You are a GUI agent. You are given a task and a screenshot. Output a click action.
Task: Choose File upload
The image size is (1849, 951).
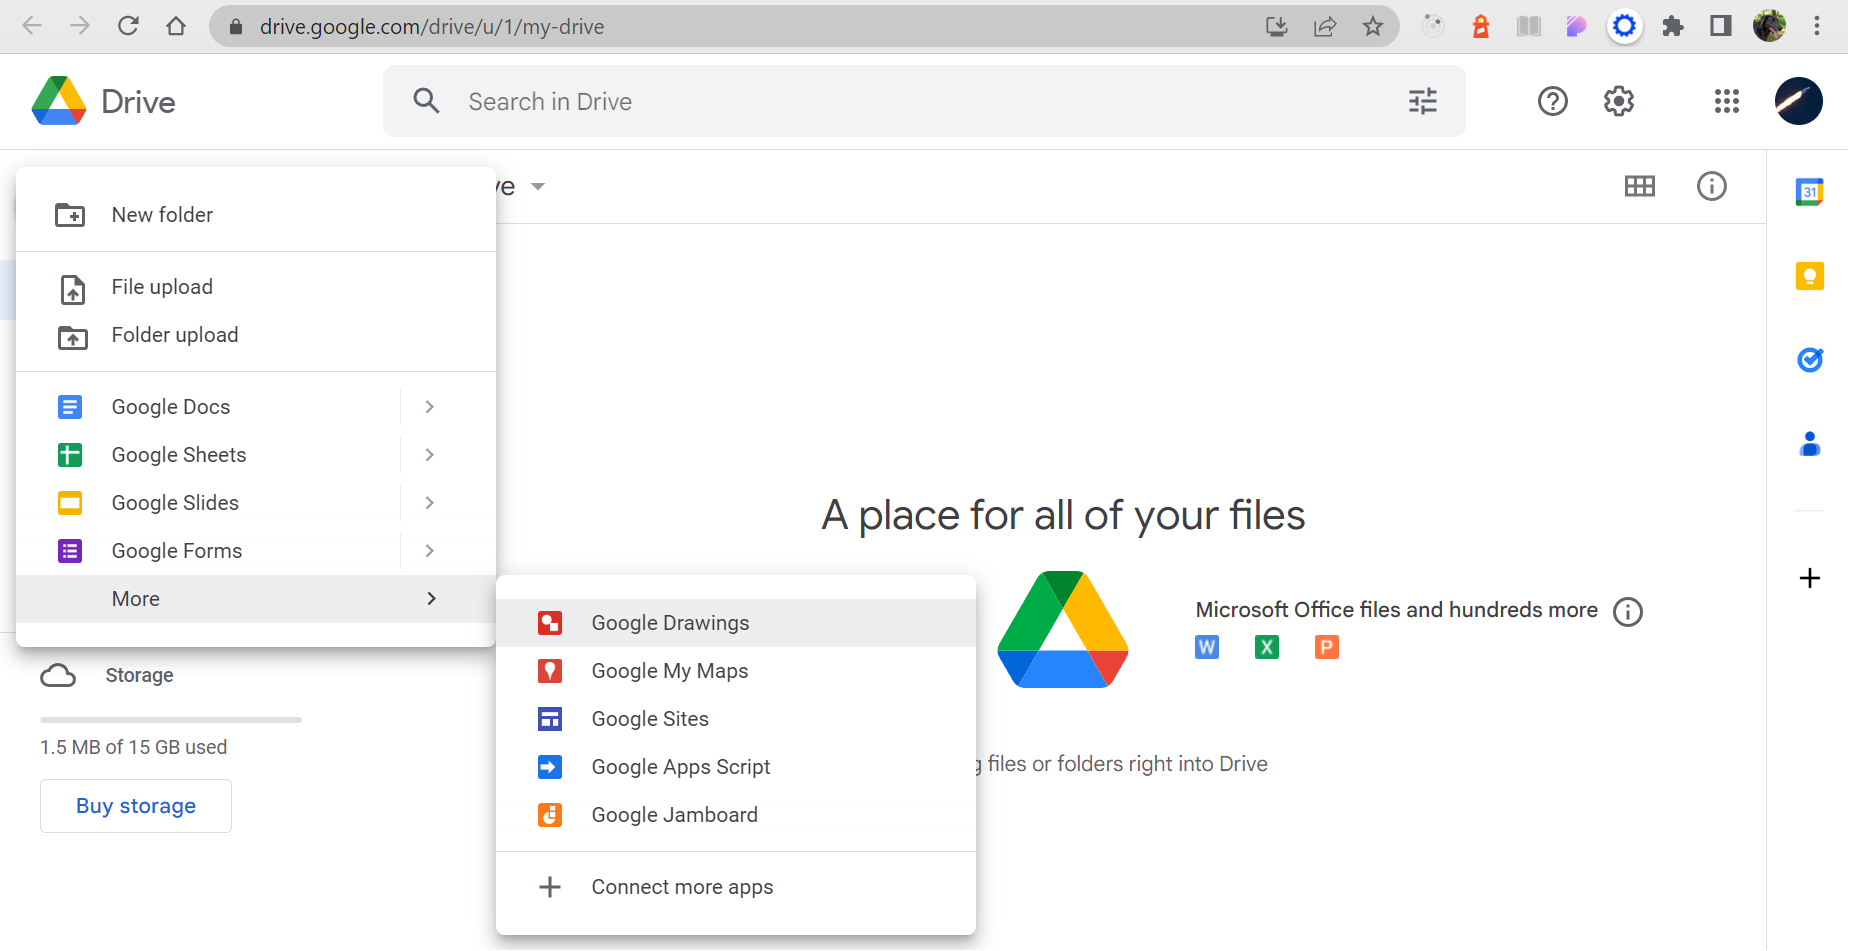256,287
